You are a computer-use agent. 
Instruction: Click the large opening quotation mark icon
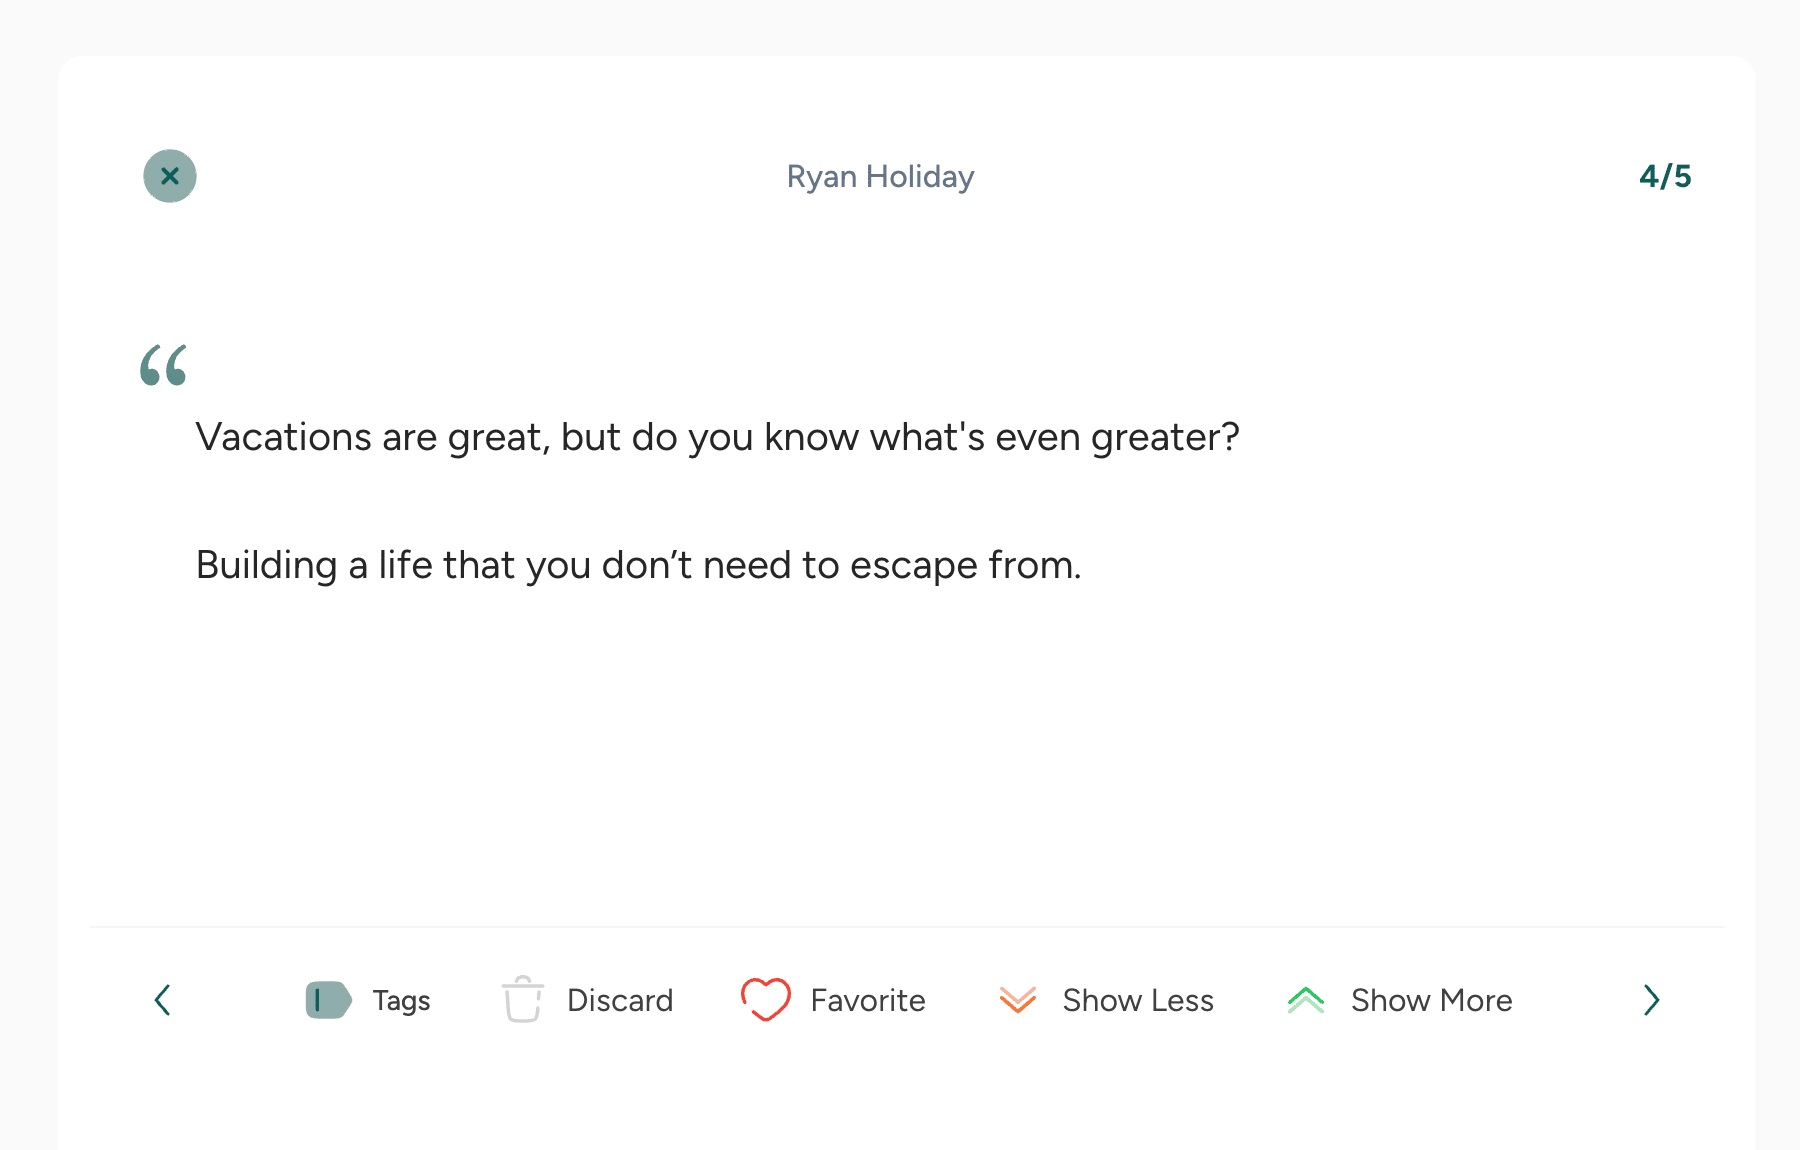click(164, 365)
